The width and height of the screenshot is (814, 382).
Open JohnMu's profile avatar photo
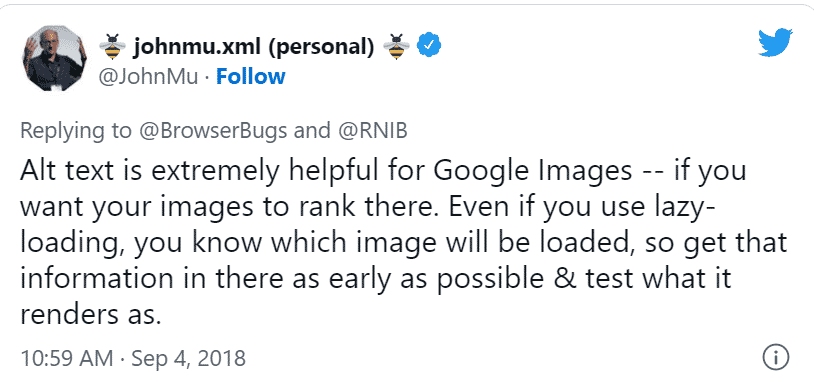[x=55, y=58]
